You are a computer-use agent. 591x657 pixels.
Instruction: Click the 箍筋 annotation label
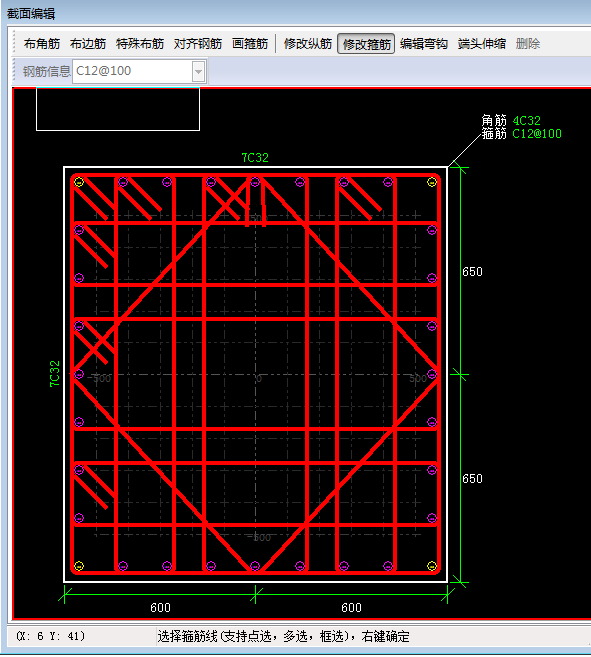click(494, 134)
